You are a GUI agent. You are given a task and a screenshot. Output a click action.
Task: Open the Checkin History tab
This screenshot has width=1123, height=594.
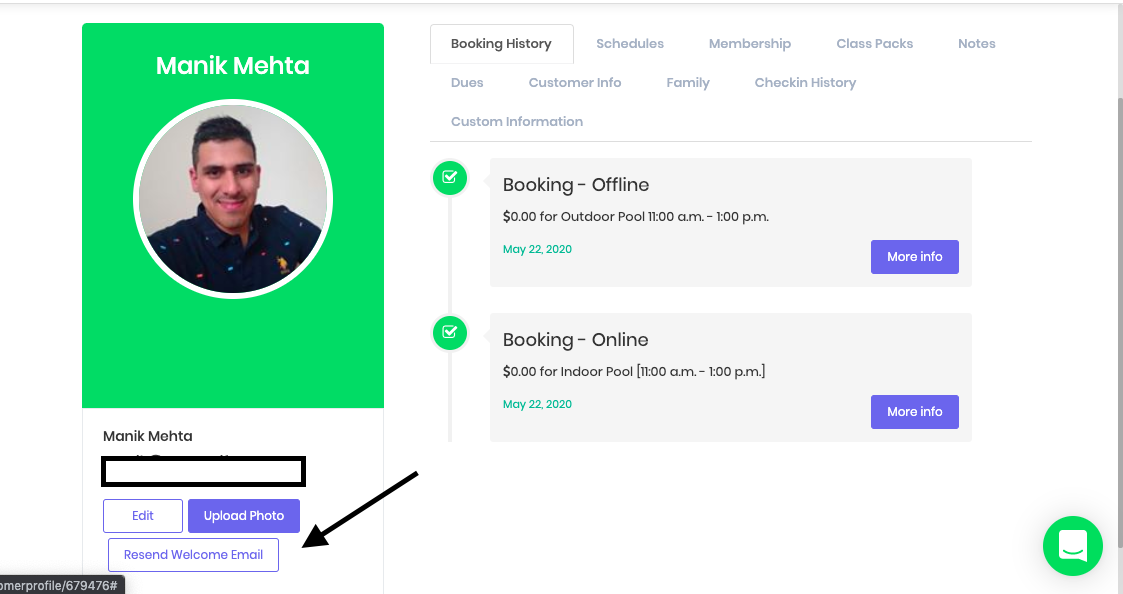pos(805,83)
